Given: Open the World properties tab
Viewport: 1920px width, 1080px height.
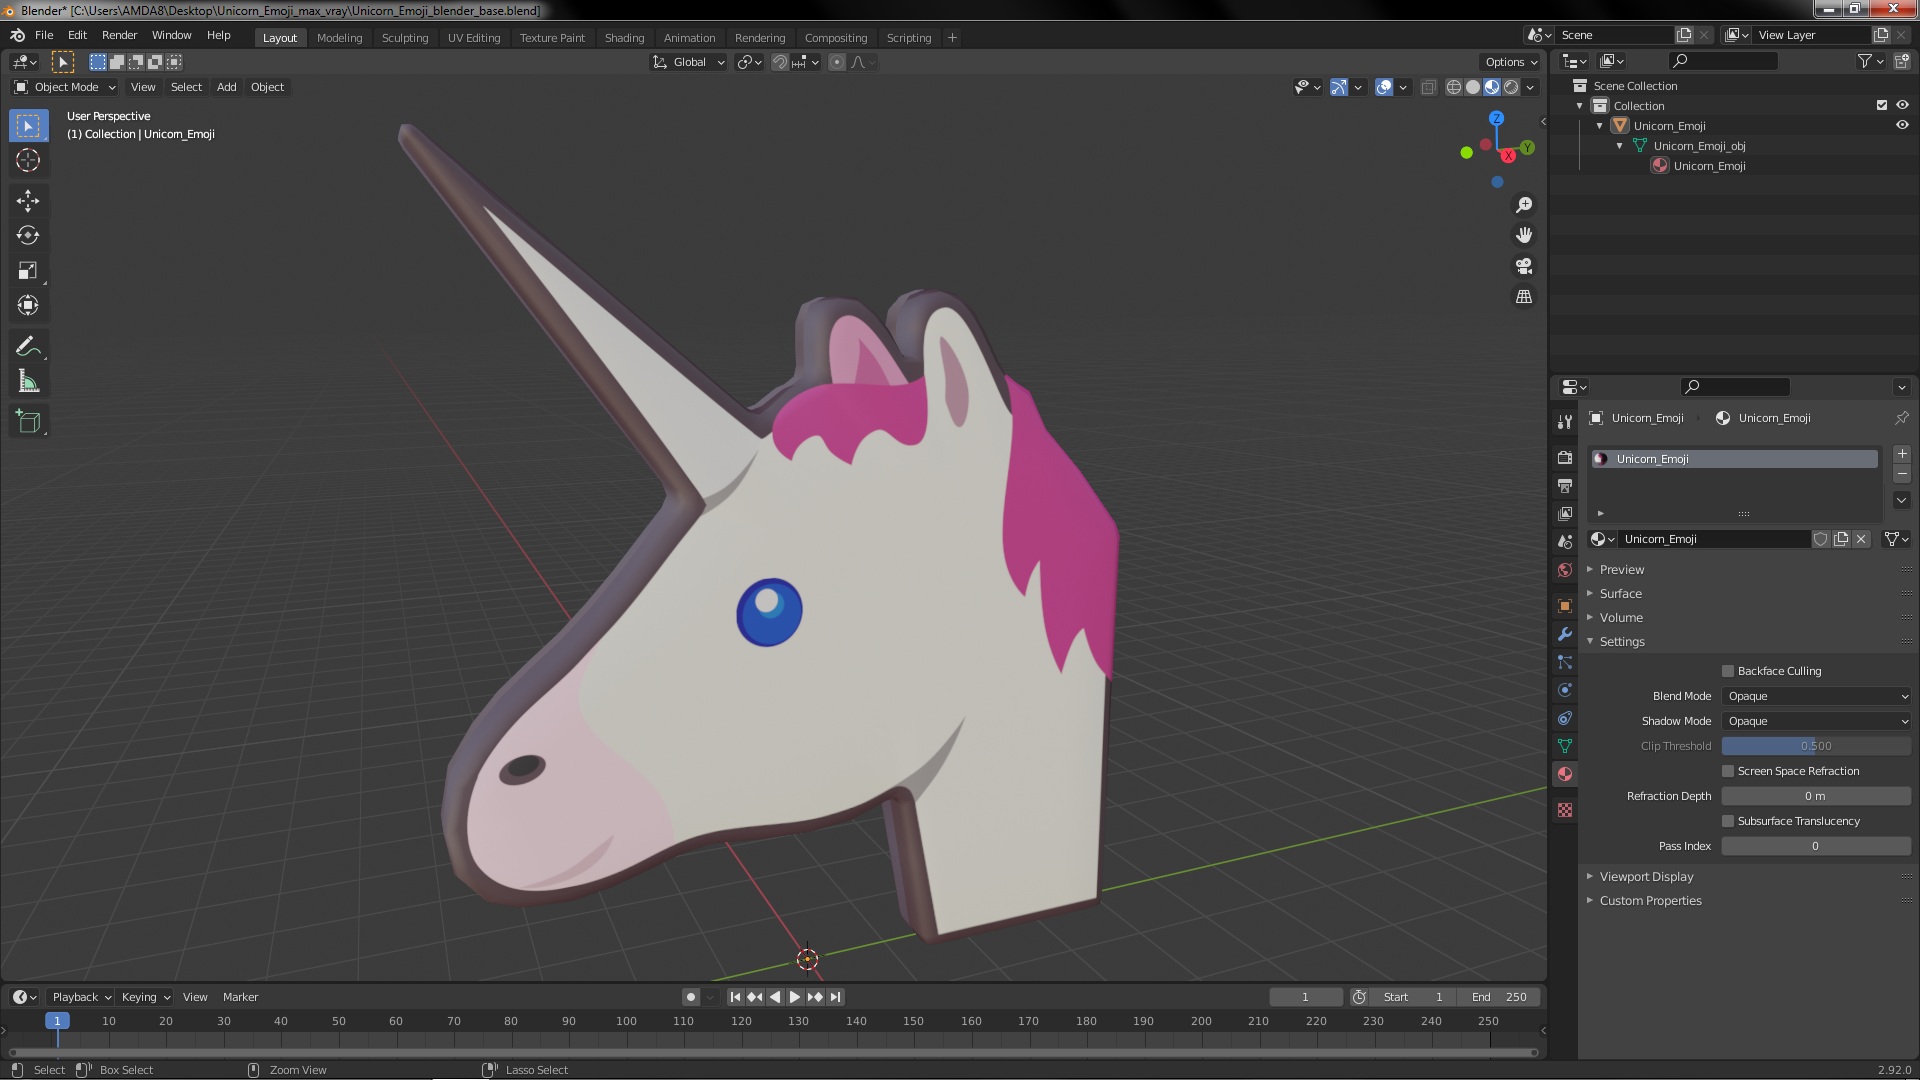Looking at the screenshot, I should point(1565,570).
